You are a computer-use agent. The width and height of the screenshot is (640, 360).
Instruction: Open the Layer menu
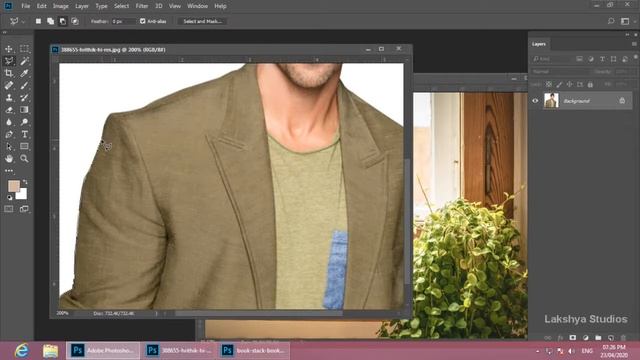(x=82, y=6)
